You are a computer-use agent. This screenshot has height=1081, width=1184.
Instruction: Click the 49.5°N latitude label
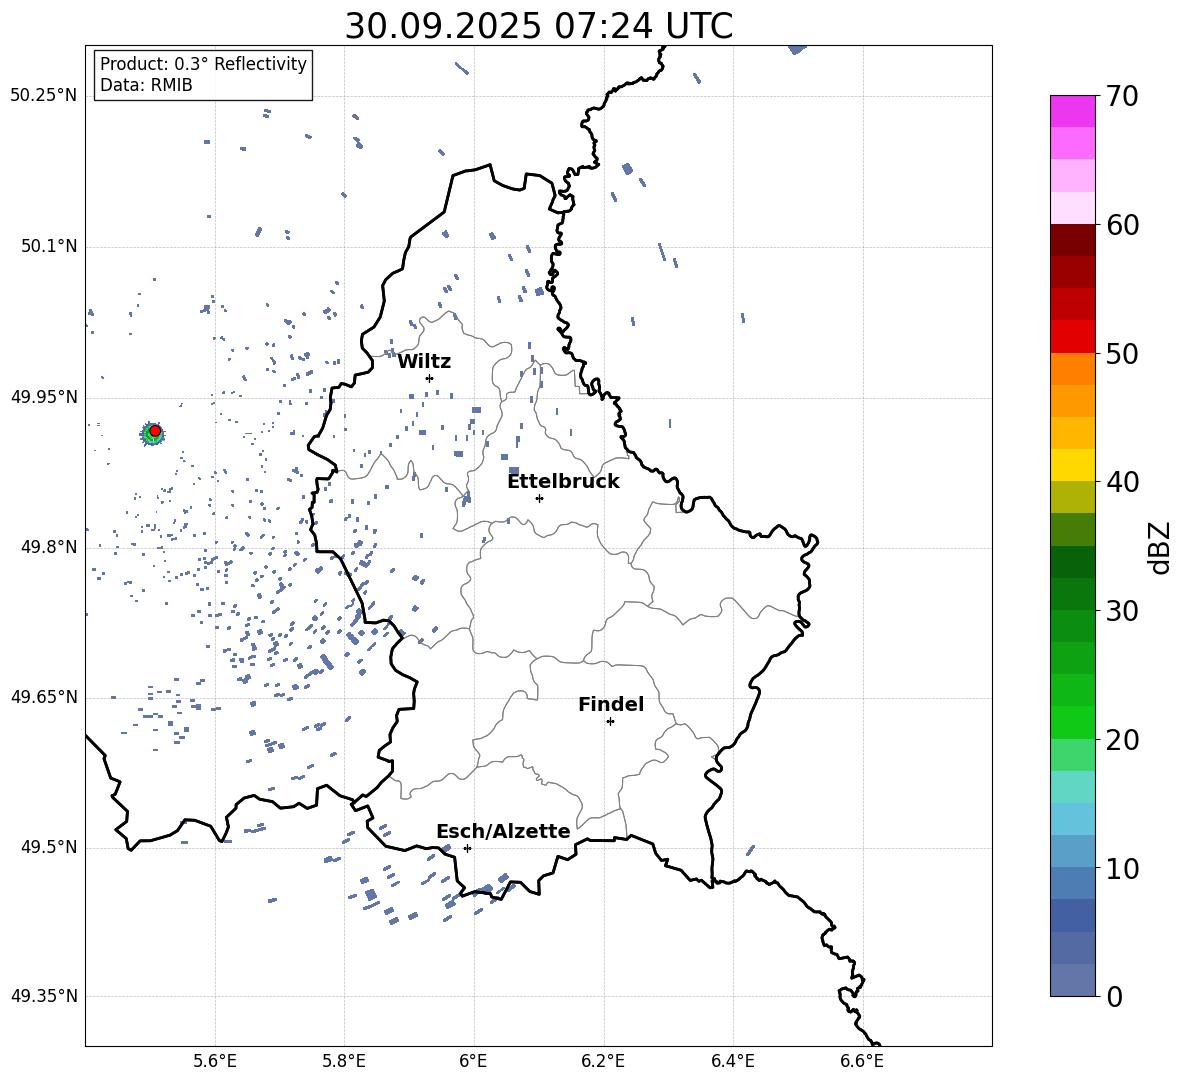[x=49, y=847]
